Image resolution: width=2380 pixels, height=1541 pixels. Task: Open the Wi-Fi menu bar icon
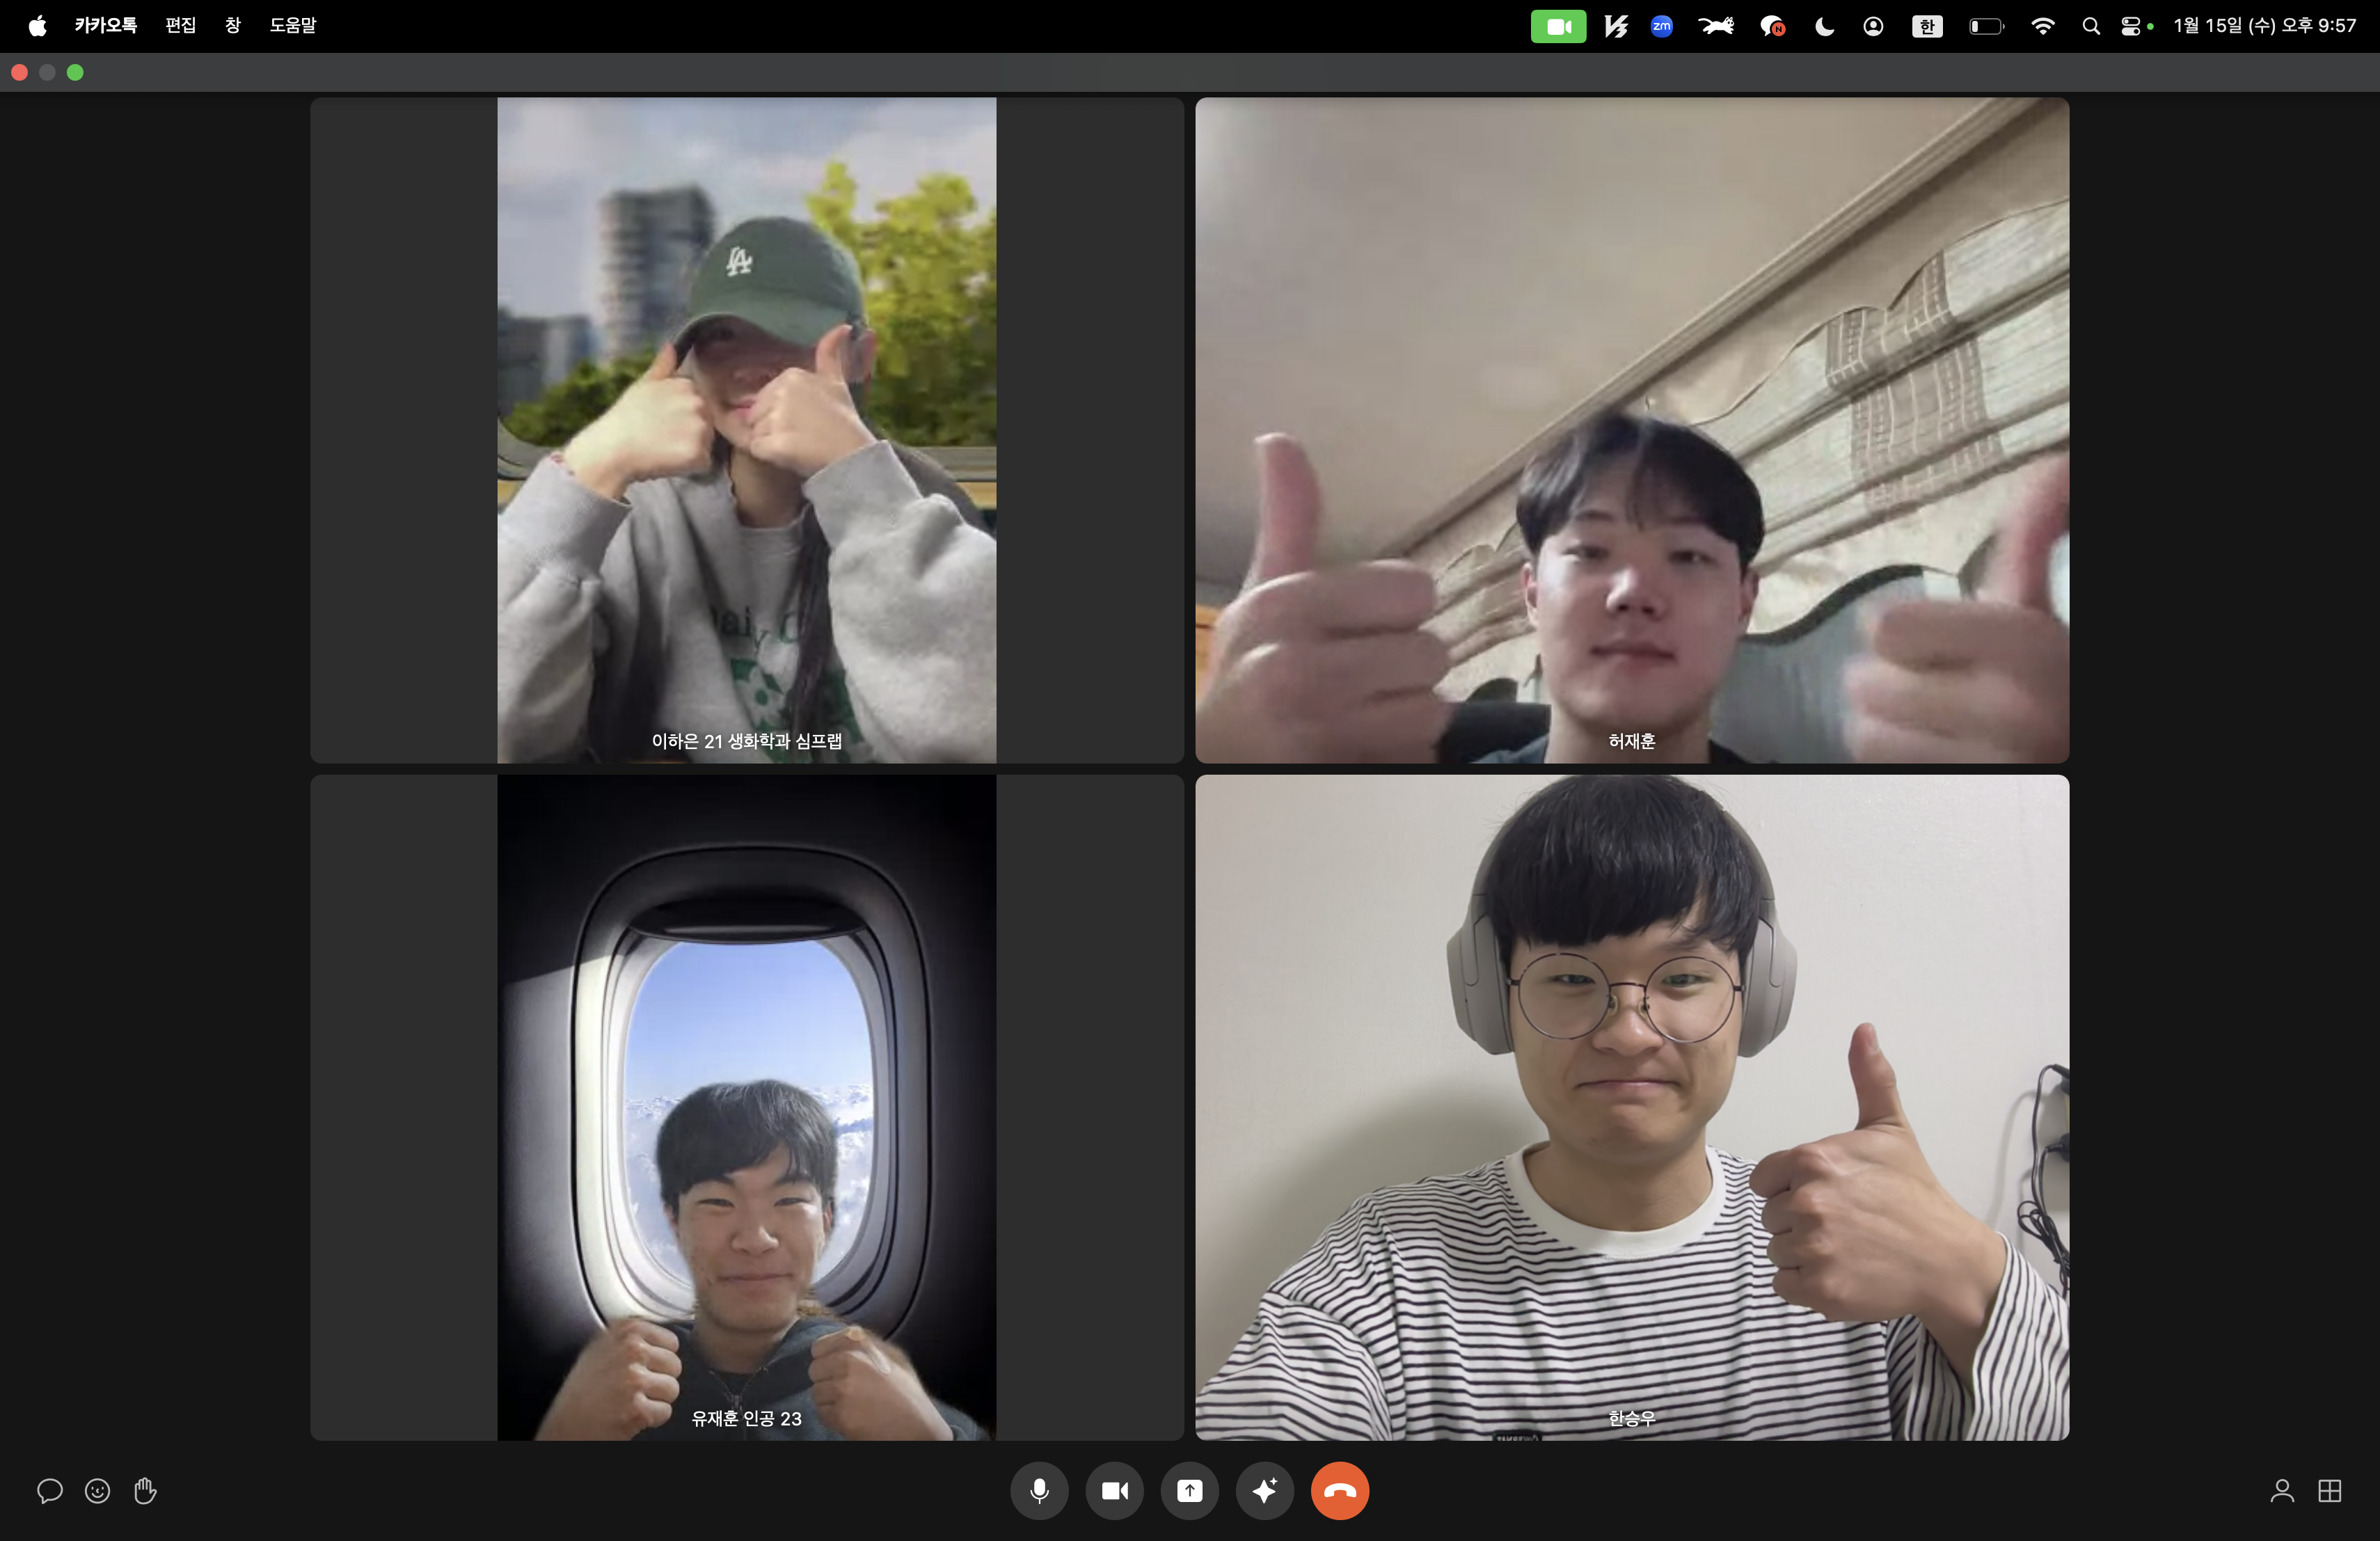2042,26
